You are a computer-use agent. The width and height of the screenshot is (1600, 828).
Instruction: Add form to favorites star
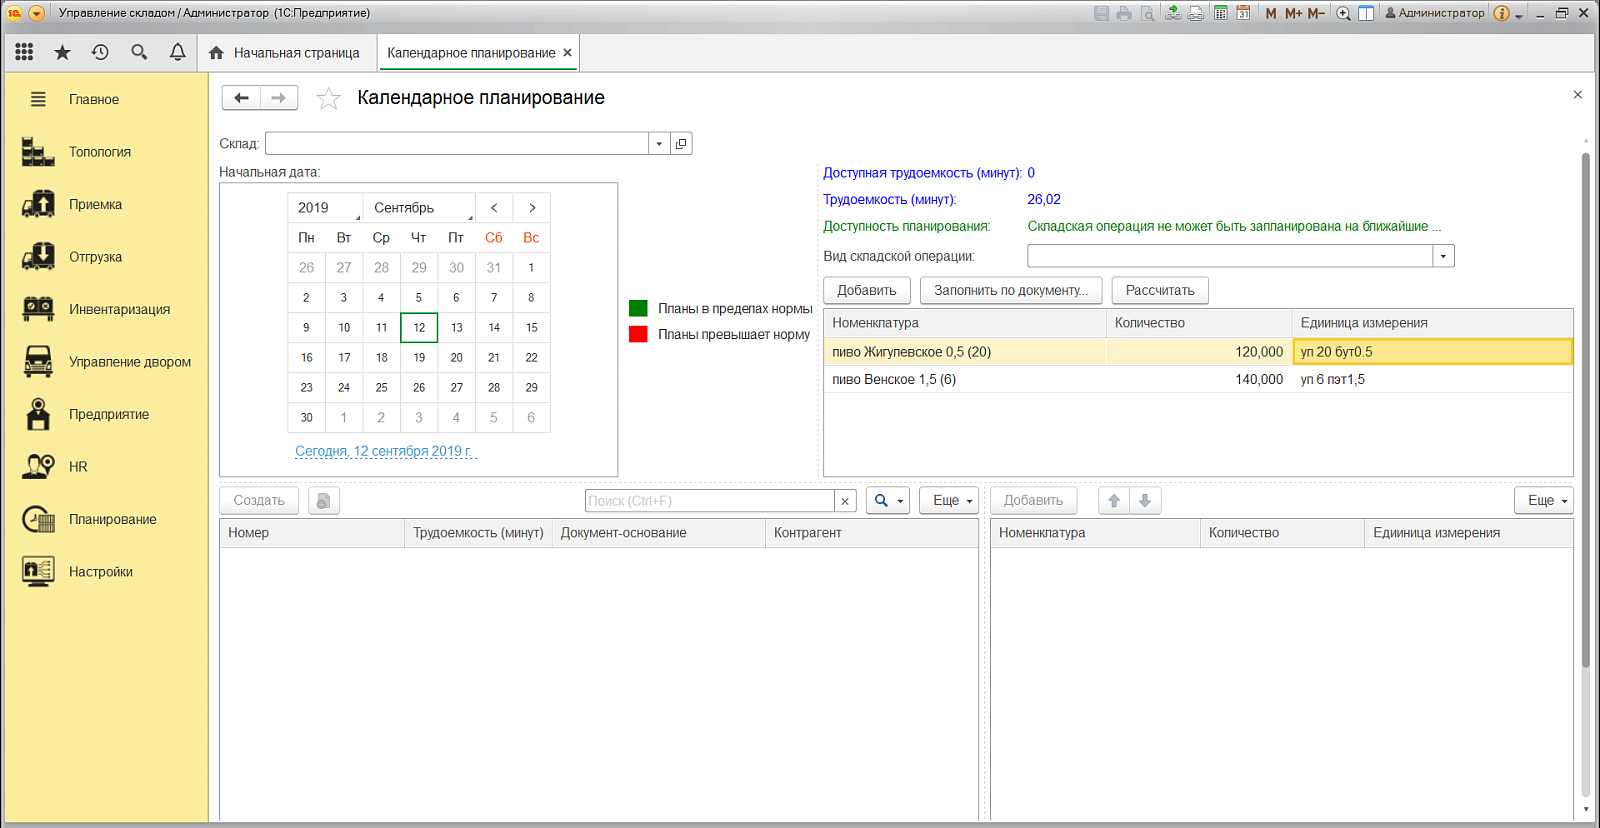pyautogui.click(x=328, y=98)
